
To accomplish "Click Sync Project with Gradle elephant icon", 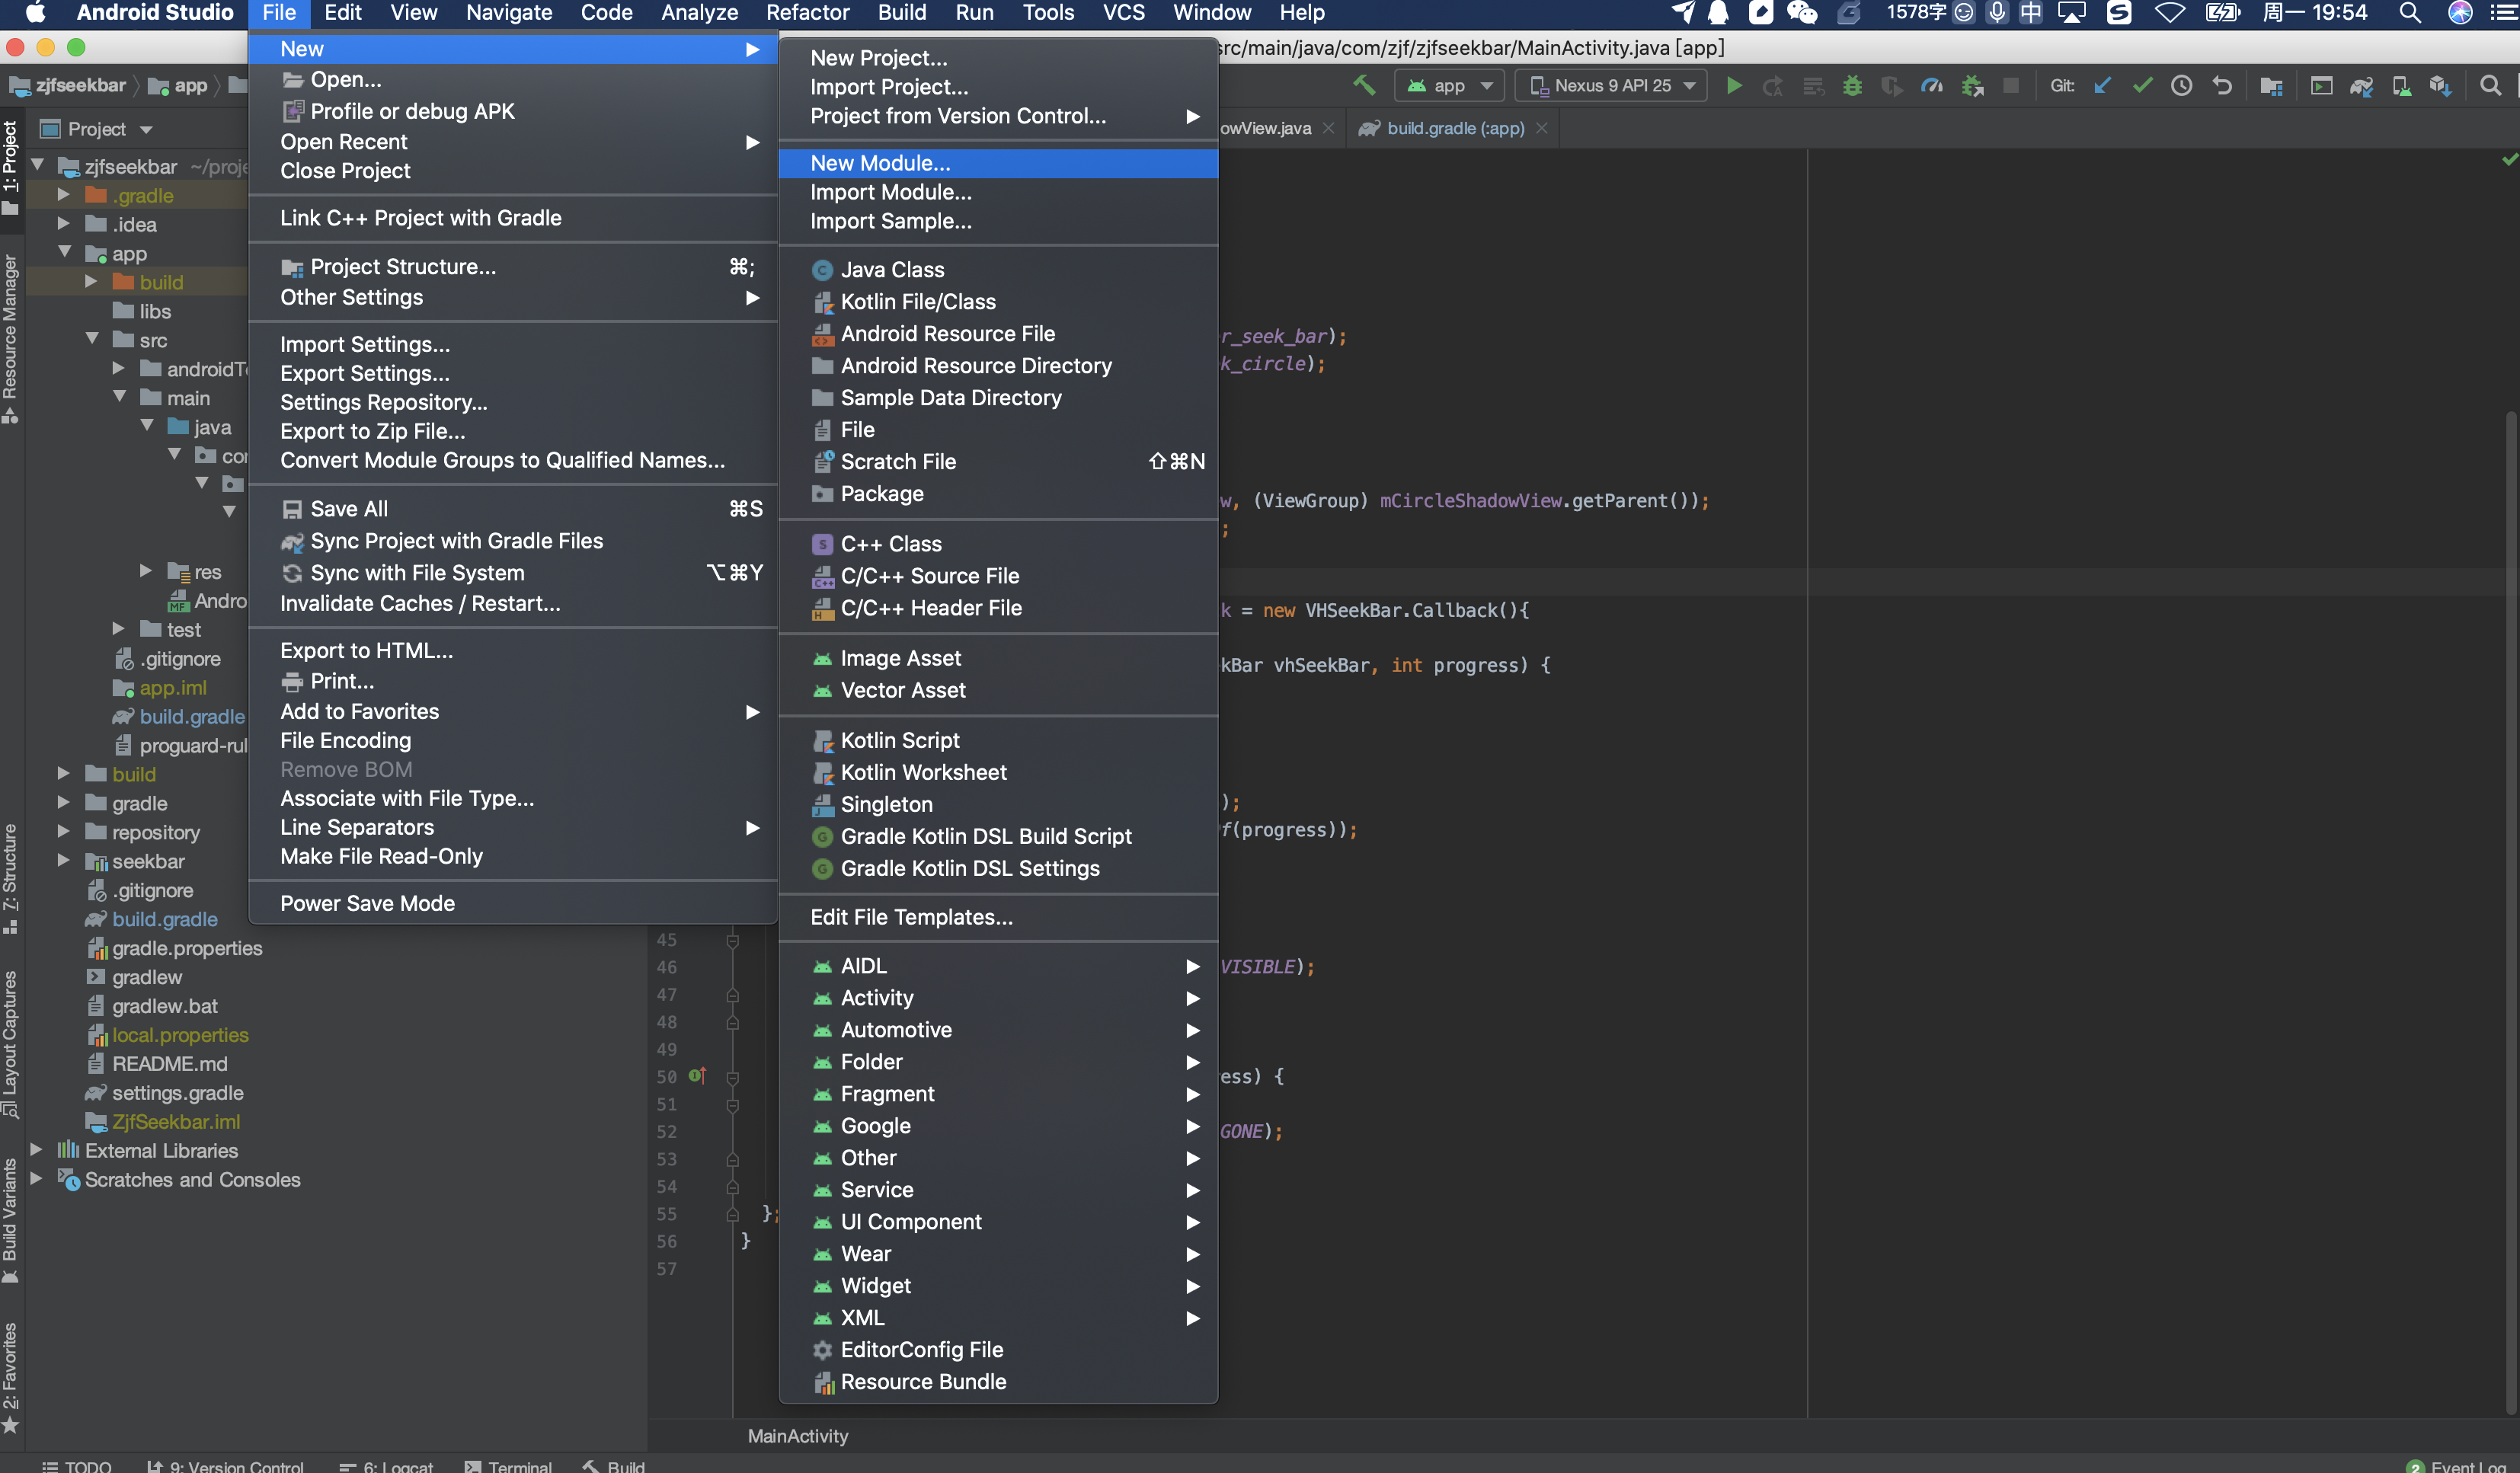I will pyautogui.click(x=2361, y=86).
